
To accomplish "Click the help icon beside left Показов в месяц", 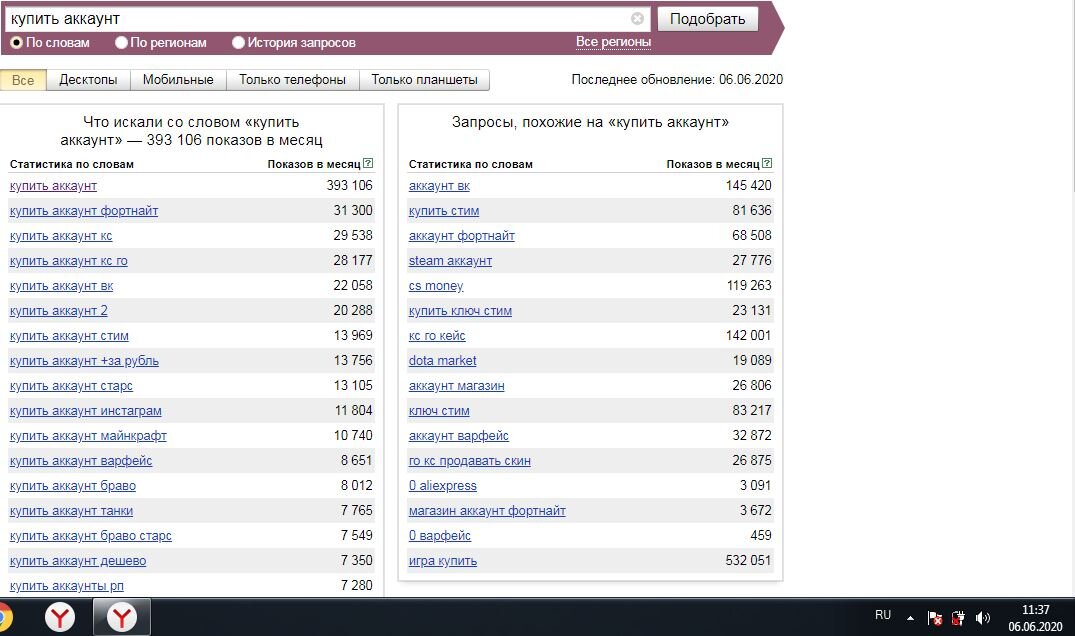I will tap(368, 163).
